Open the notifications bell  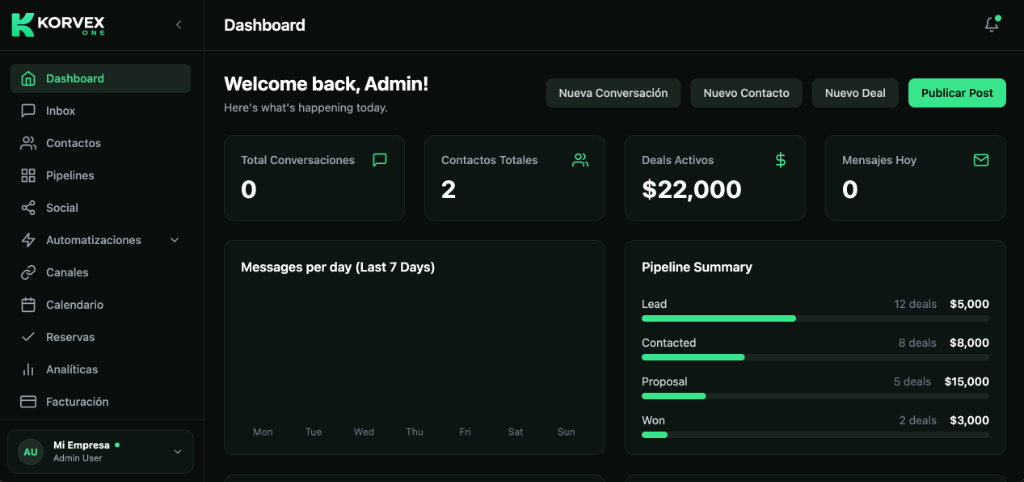(x=991, y=25)
